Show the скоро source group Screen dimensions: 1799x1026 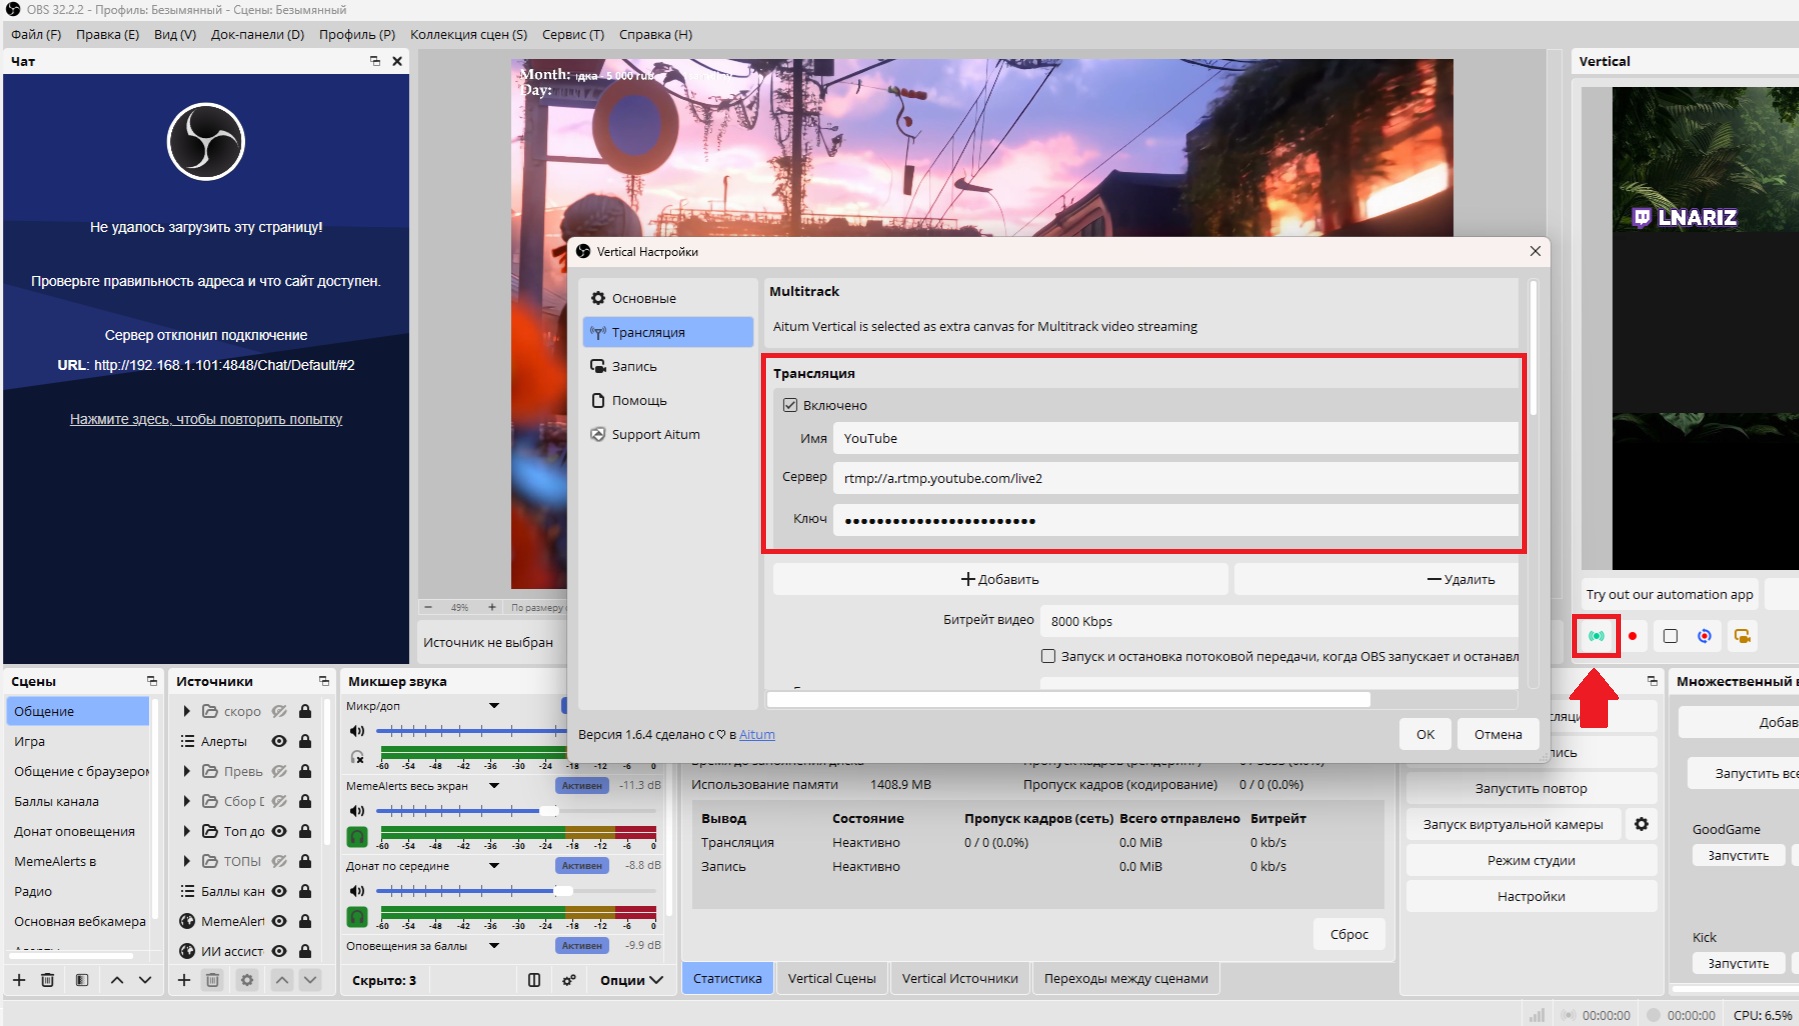[279, 711]
